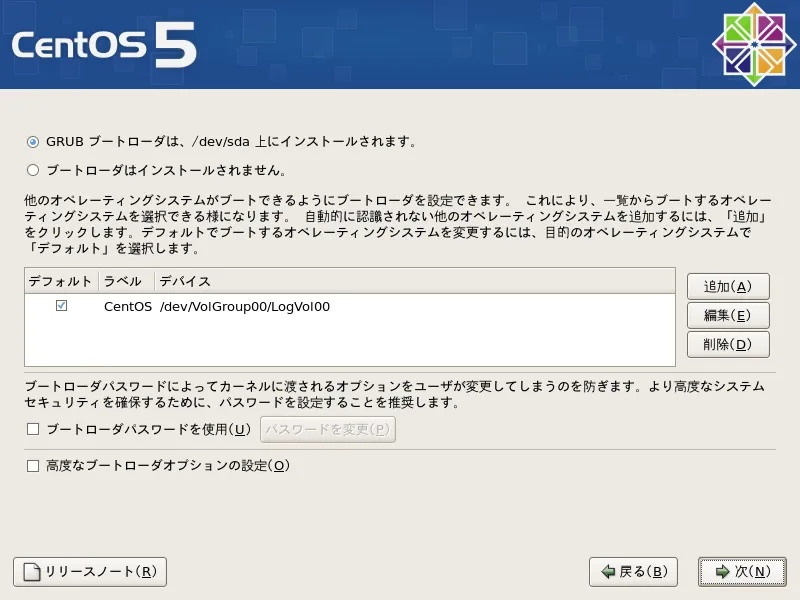This screenshot has height=600, width=800.
Task: Click the デバイス column header
Action: (415, 281)
